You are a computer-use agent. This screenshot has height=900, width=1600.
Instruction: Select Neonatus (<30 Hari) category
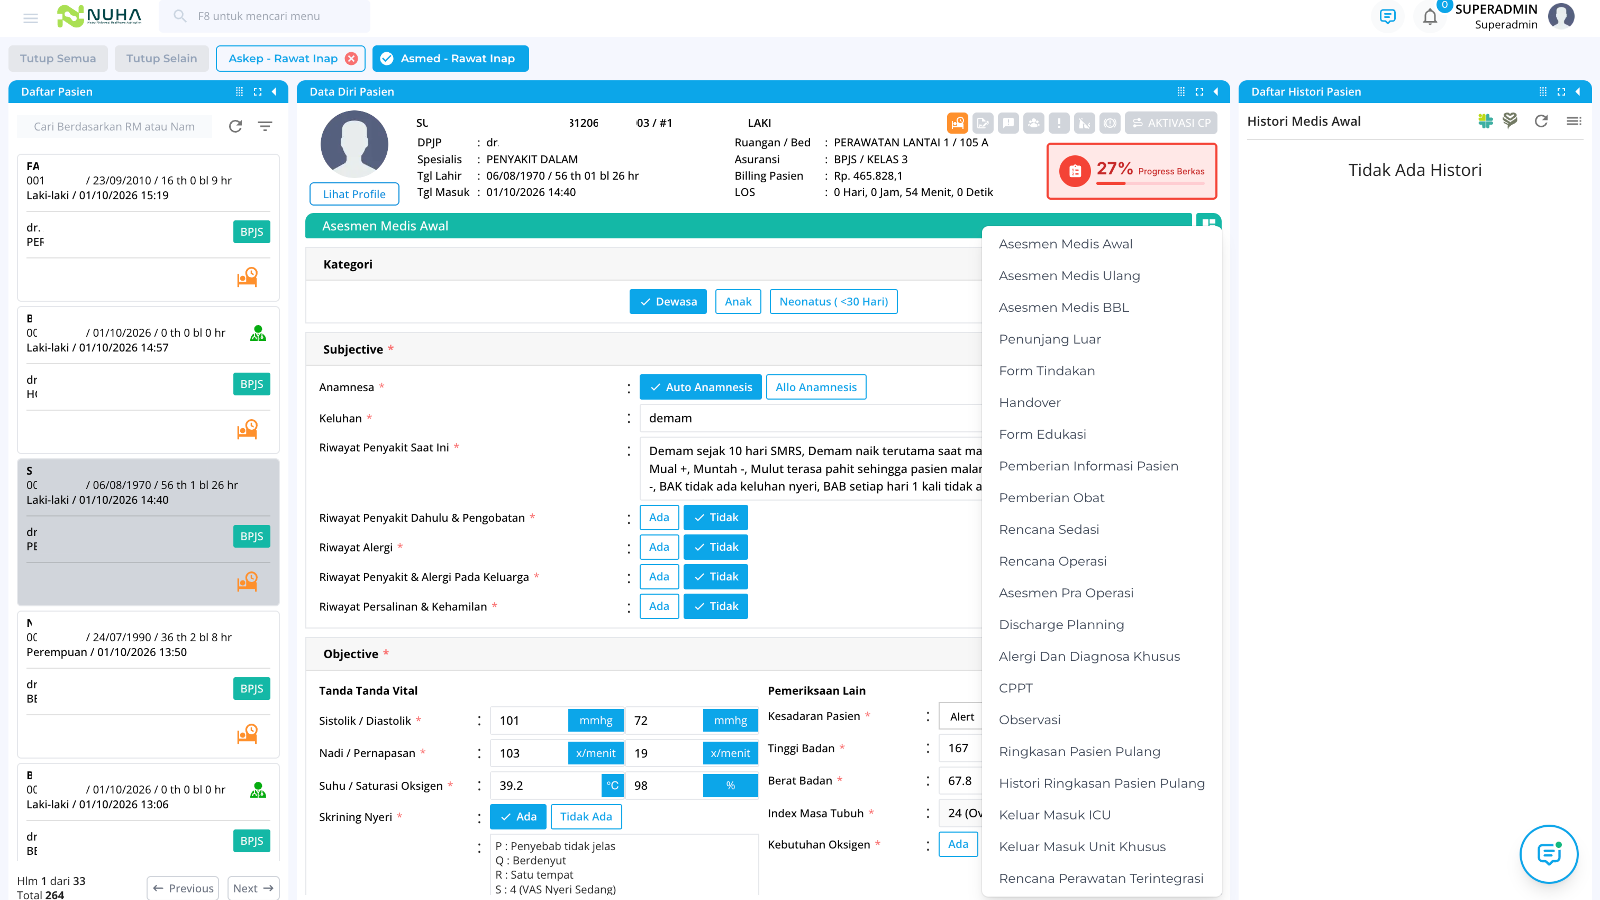[834, 302]
